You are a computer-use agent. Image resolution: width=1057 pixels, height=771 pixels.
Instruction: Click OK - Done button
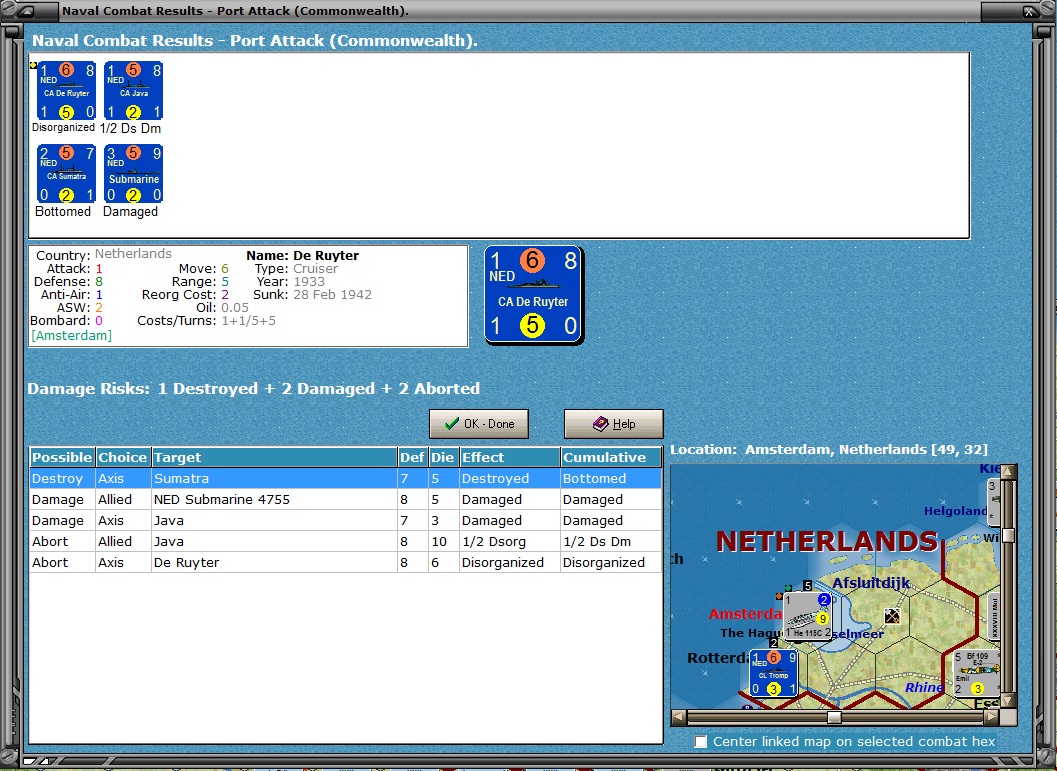coord(479,424)
